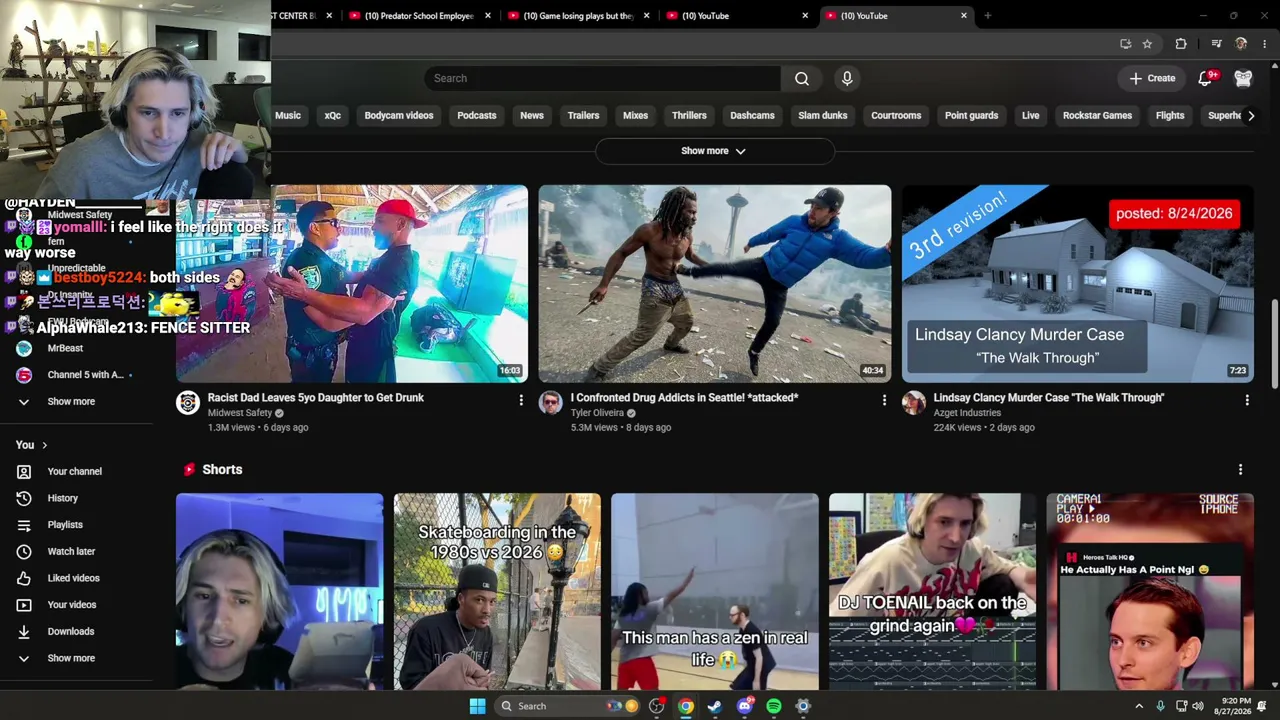This screenshot has height=720, width=1280.
Task: Open the Chrome three-dot menu
Action: click(x=1265, y=44)
